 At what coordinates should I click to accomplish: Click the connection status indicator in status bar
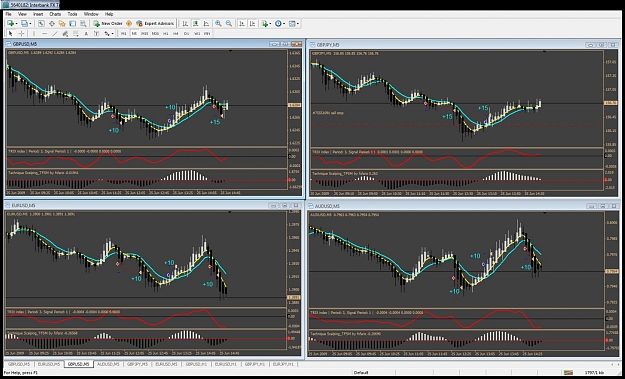coord(568,373)
